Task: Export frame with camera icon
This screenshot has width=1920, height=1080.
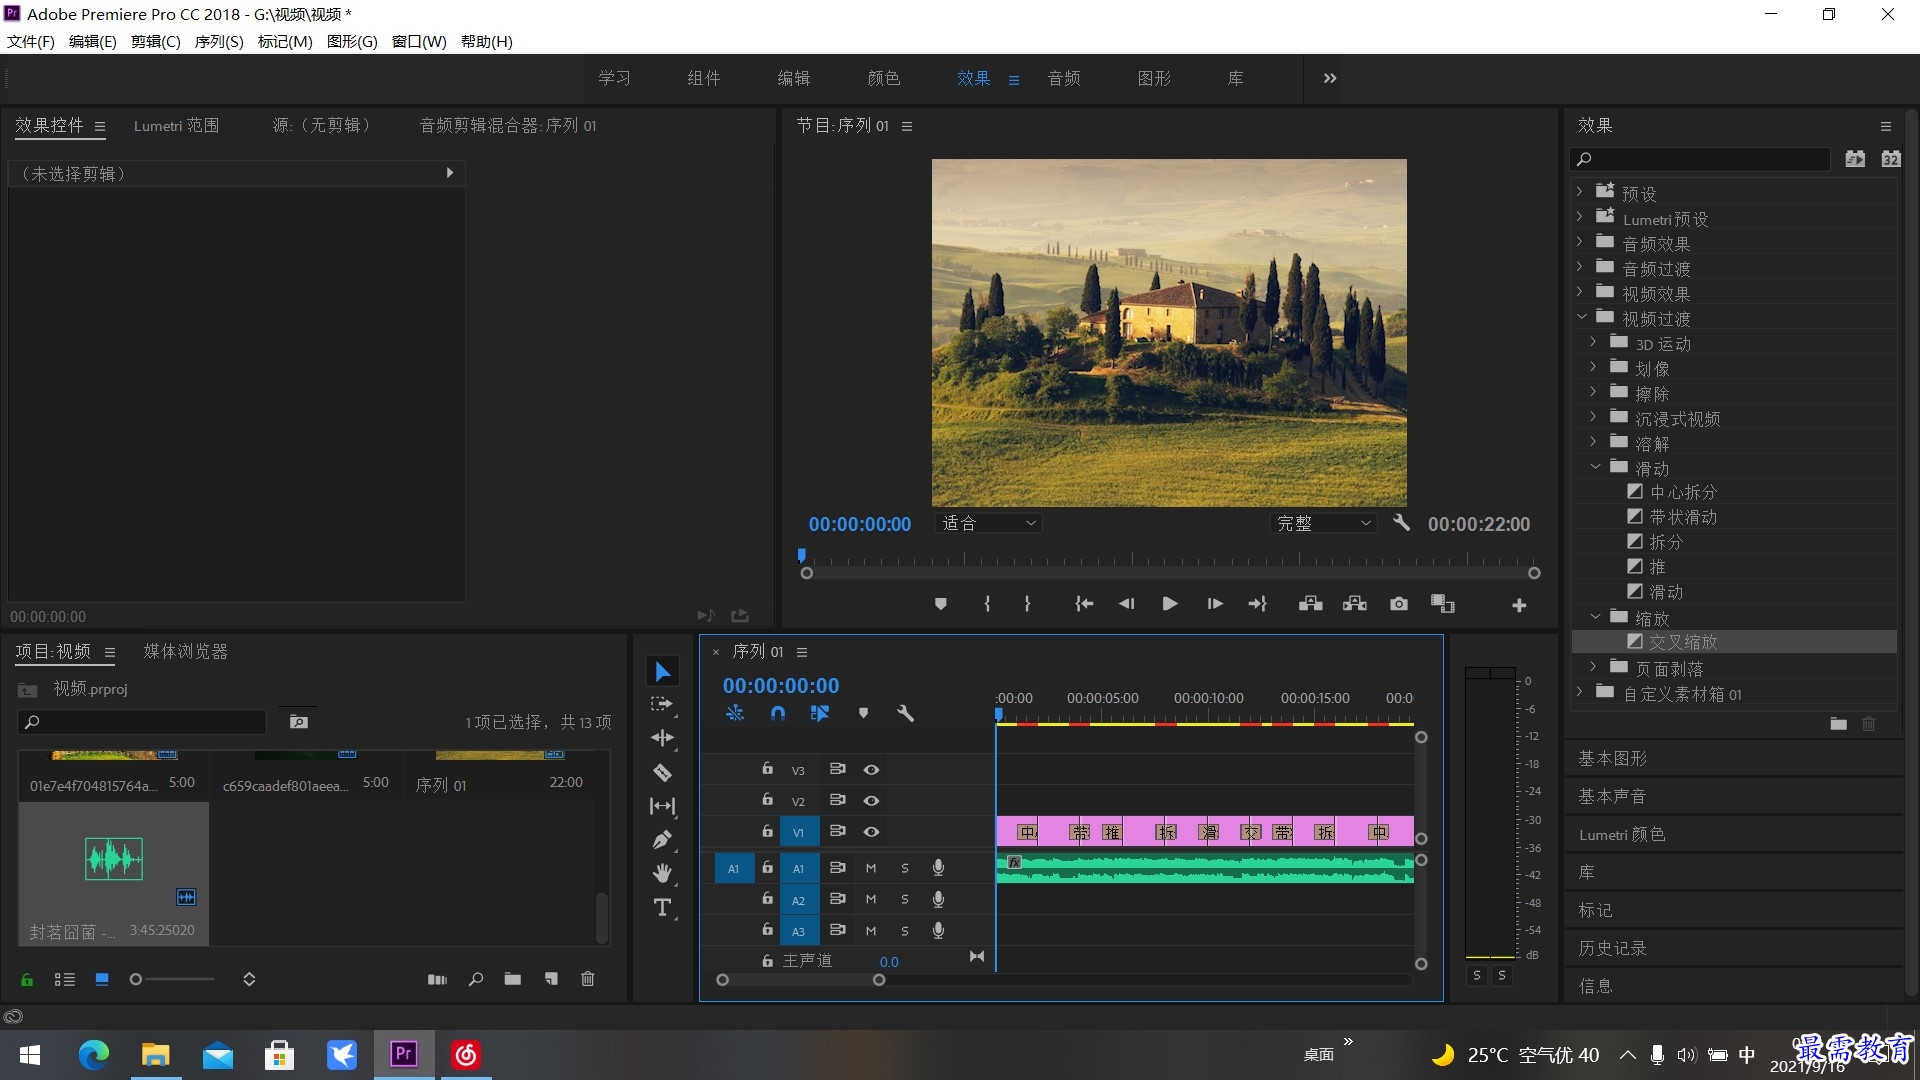Action: (1399, 604)
